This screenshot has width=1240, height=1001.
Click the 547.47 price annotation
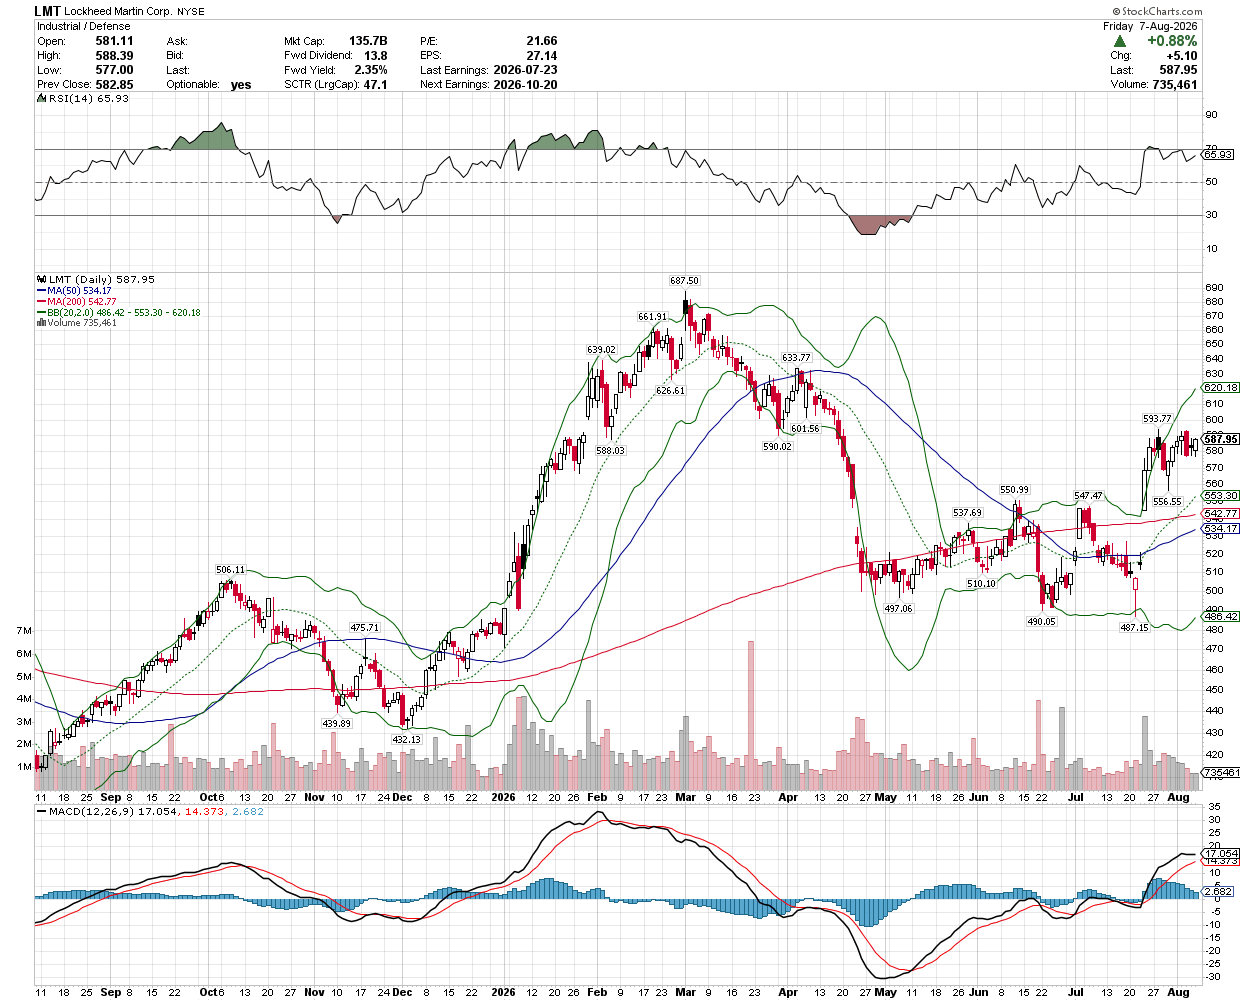[1088, 496]
